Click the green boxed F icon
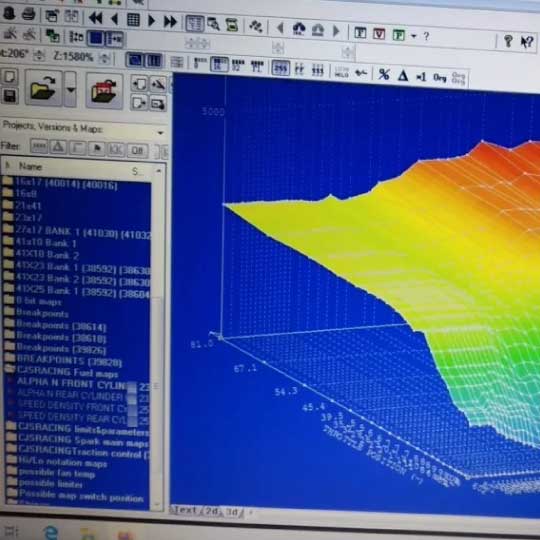 (x=398, y=35)
